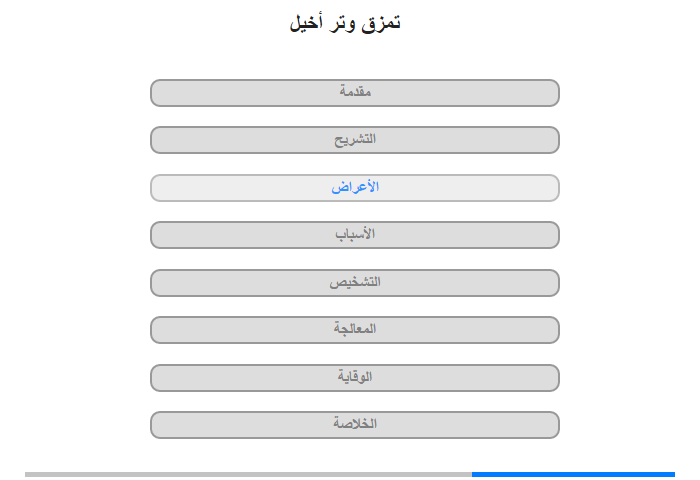Open the التشخيص section
This screenshot has height=480, width=700.
click(x=355, y=283)
